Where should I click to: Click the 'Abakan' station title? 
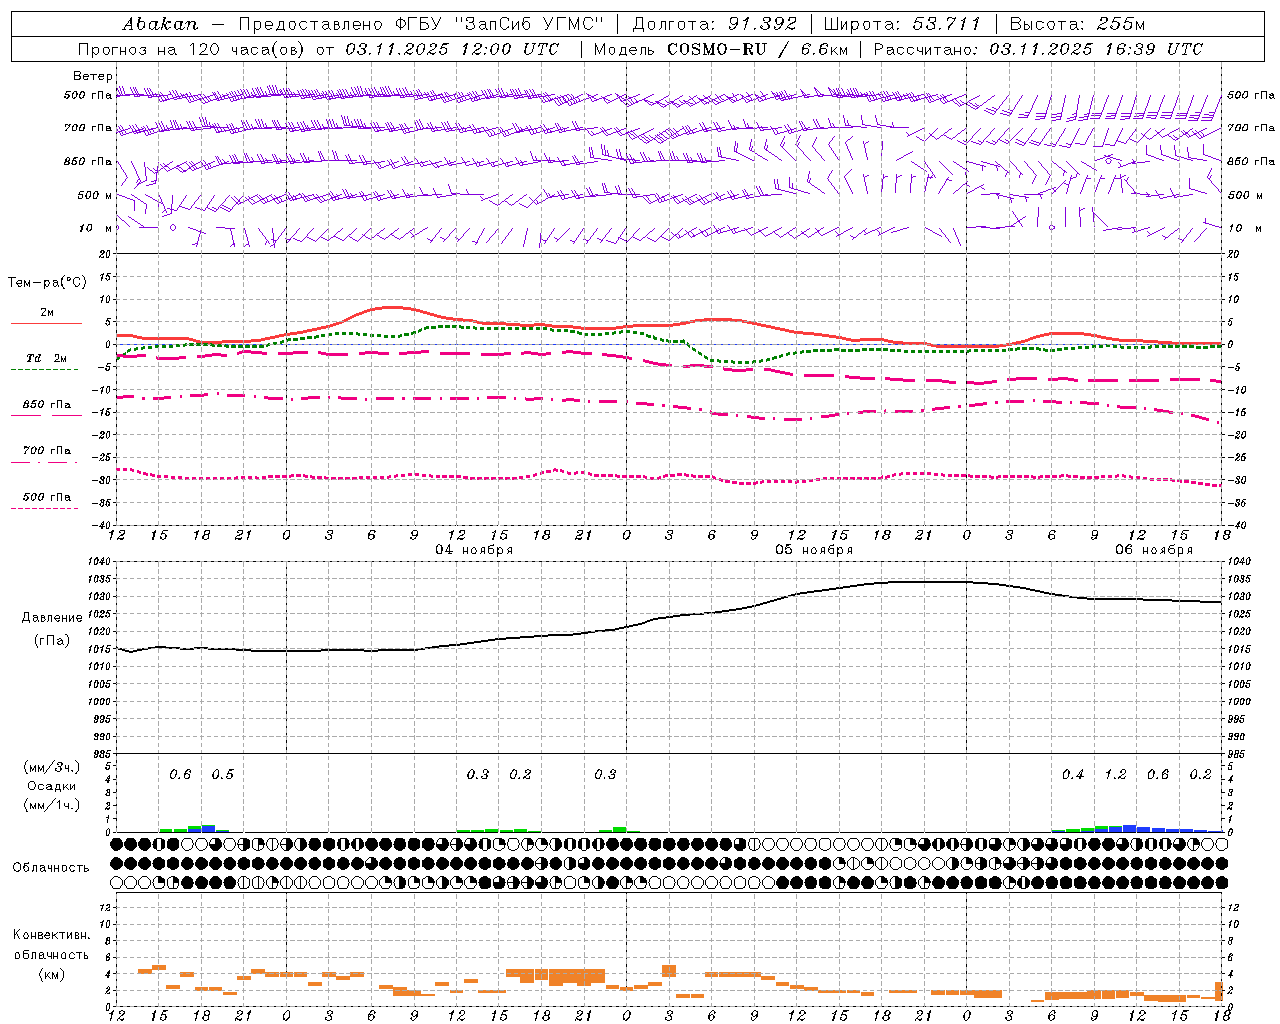point(160,24)
